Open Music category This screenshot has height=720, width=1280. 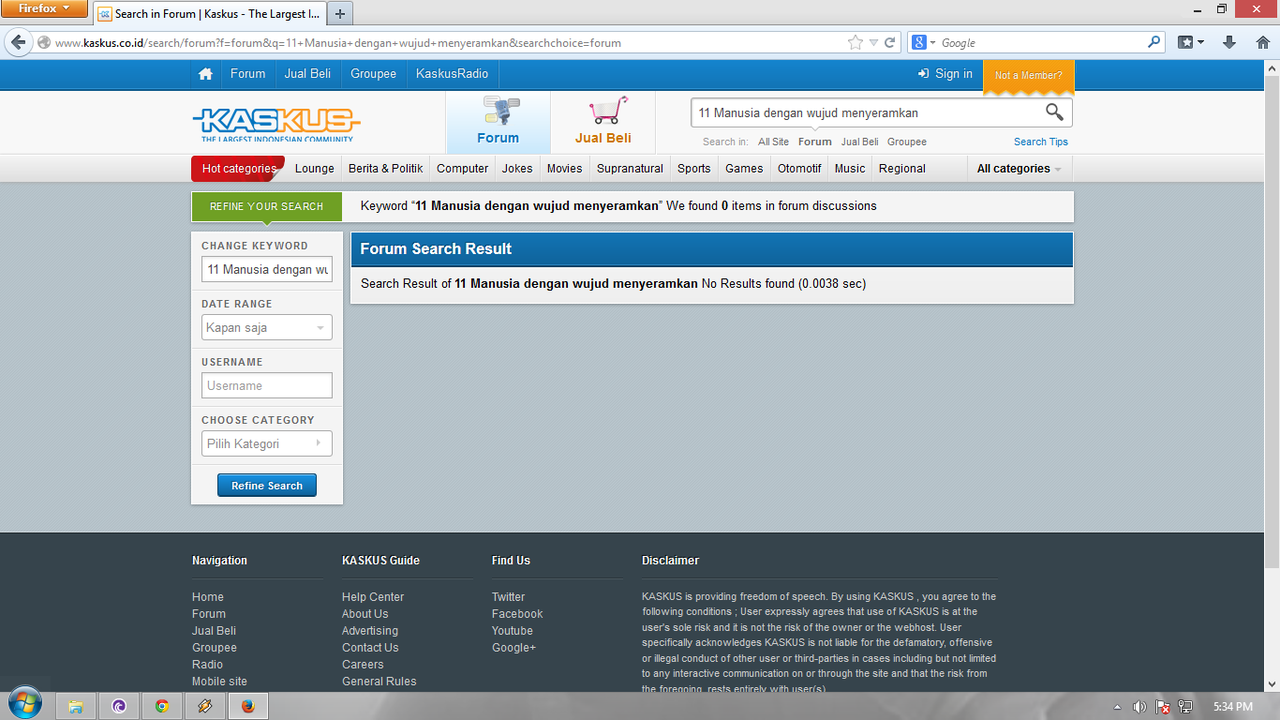click(850, 168)
